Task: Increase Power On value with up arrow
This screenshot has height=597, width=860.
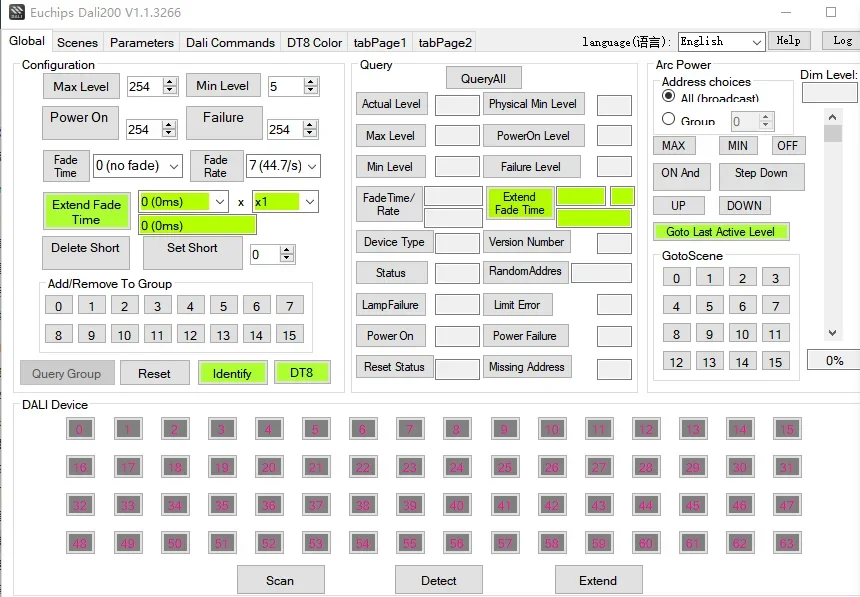Action: click(x=169, y=125)
